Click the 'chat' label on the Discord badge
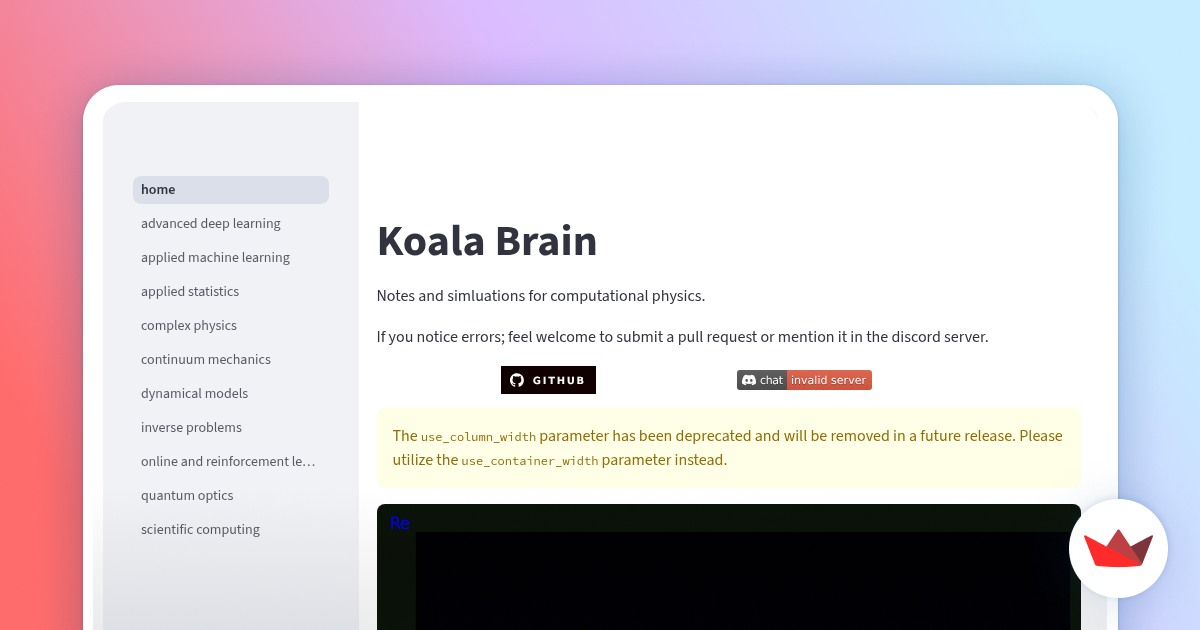The width and height of the screenshot is (1200, 630). tap(770, 380)
